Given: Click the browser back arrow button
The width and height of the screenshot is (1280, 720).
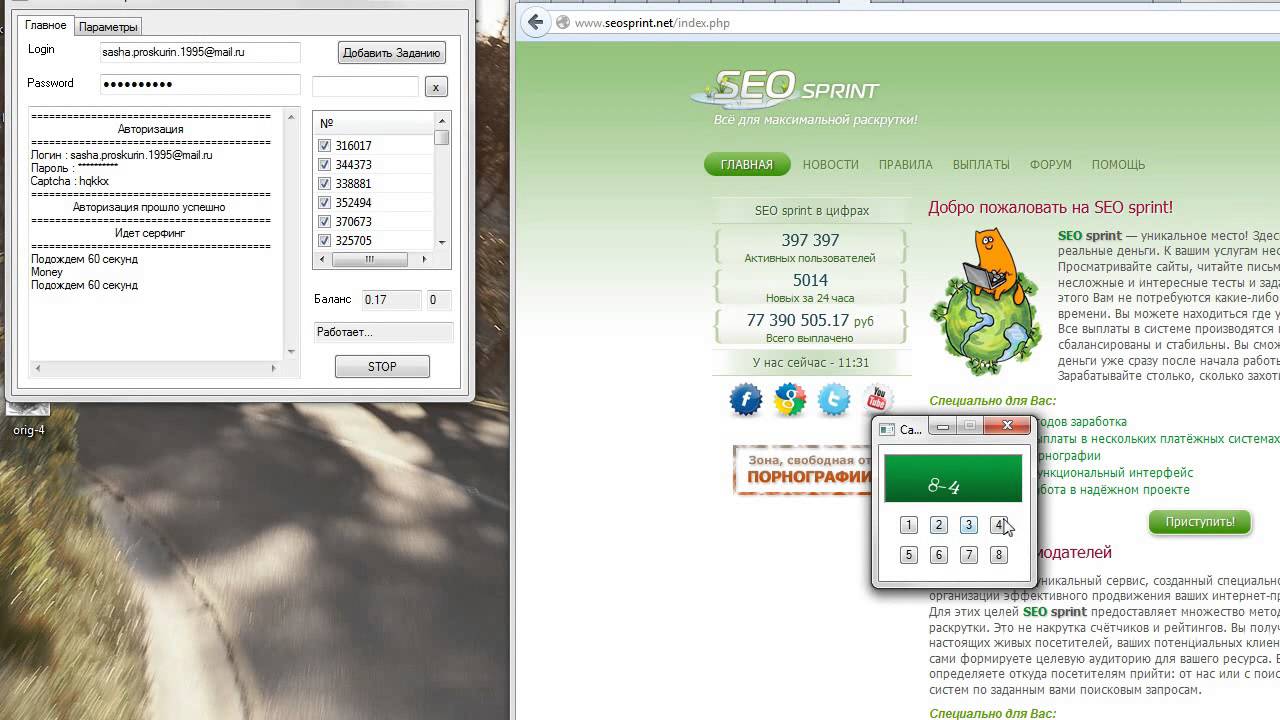Looking at the screenshot, I should pos(536,22).
